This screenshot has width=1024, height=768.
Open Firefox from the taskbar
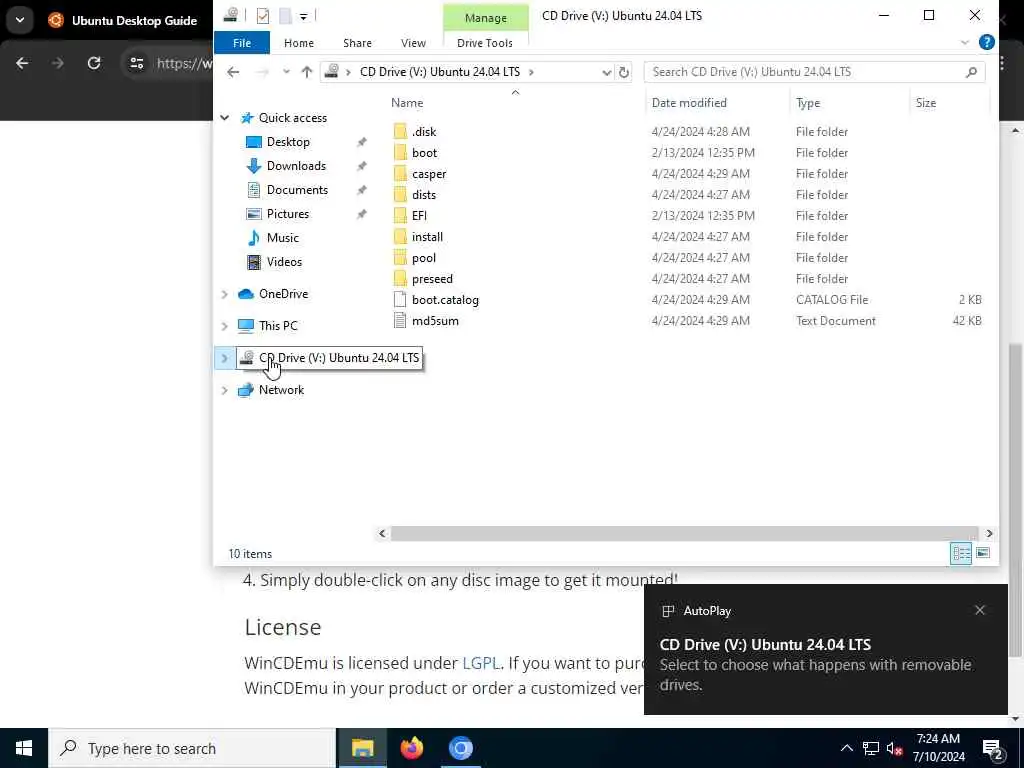tap(411, 748)
